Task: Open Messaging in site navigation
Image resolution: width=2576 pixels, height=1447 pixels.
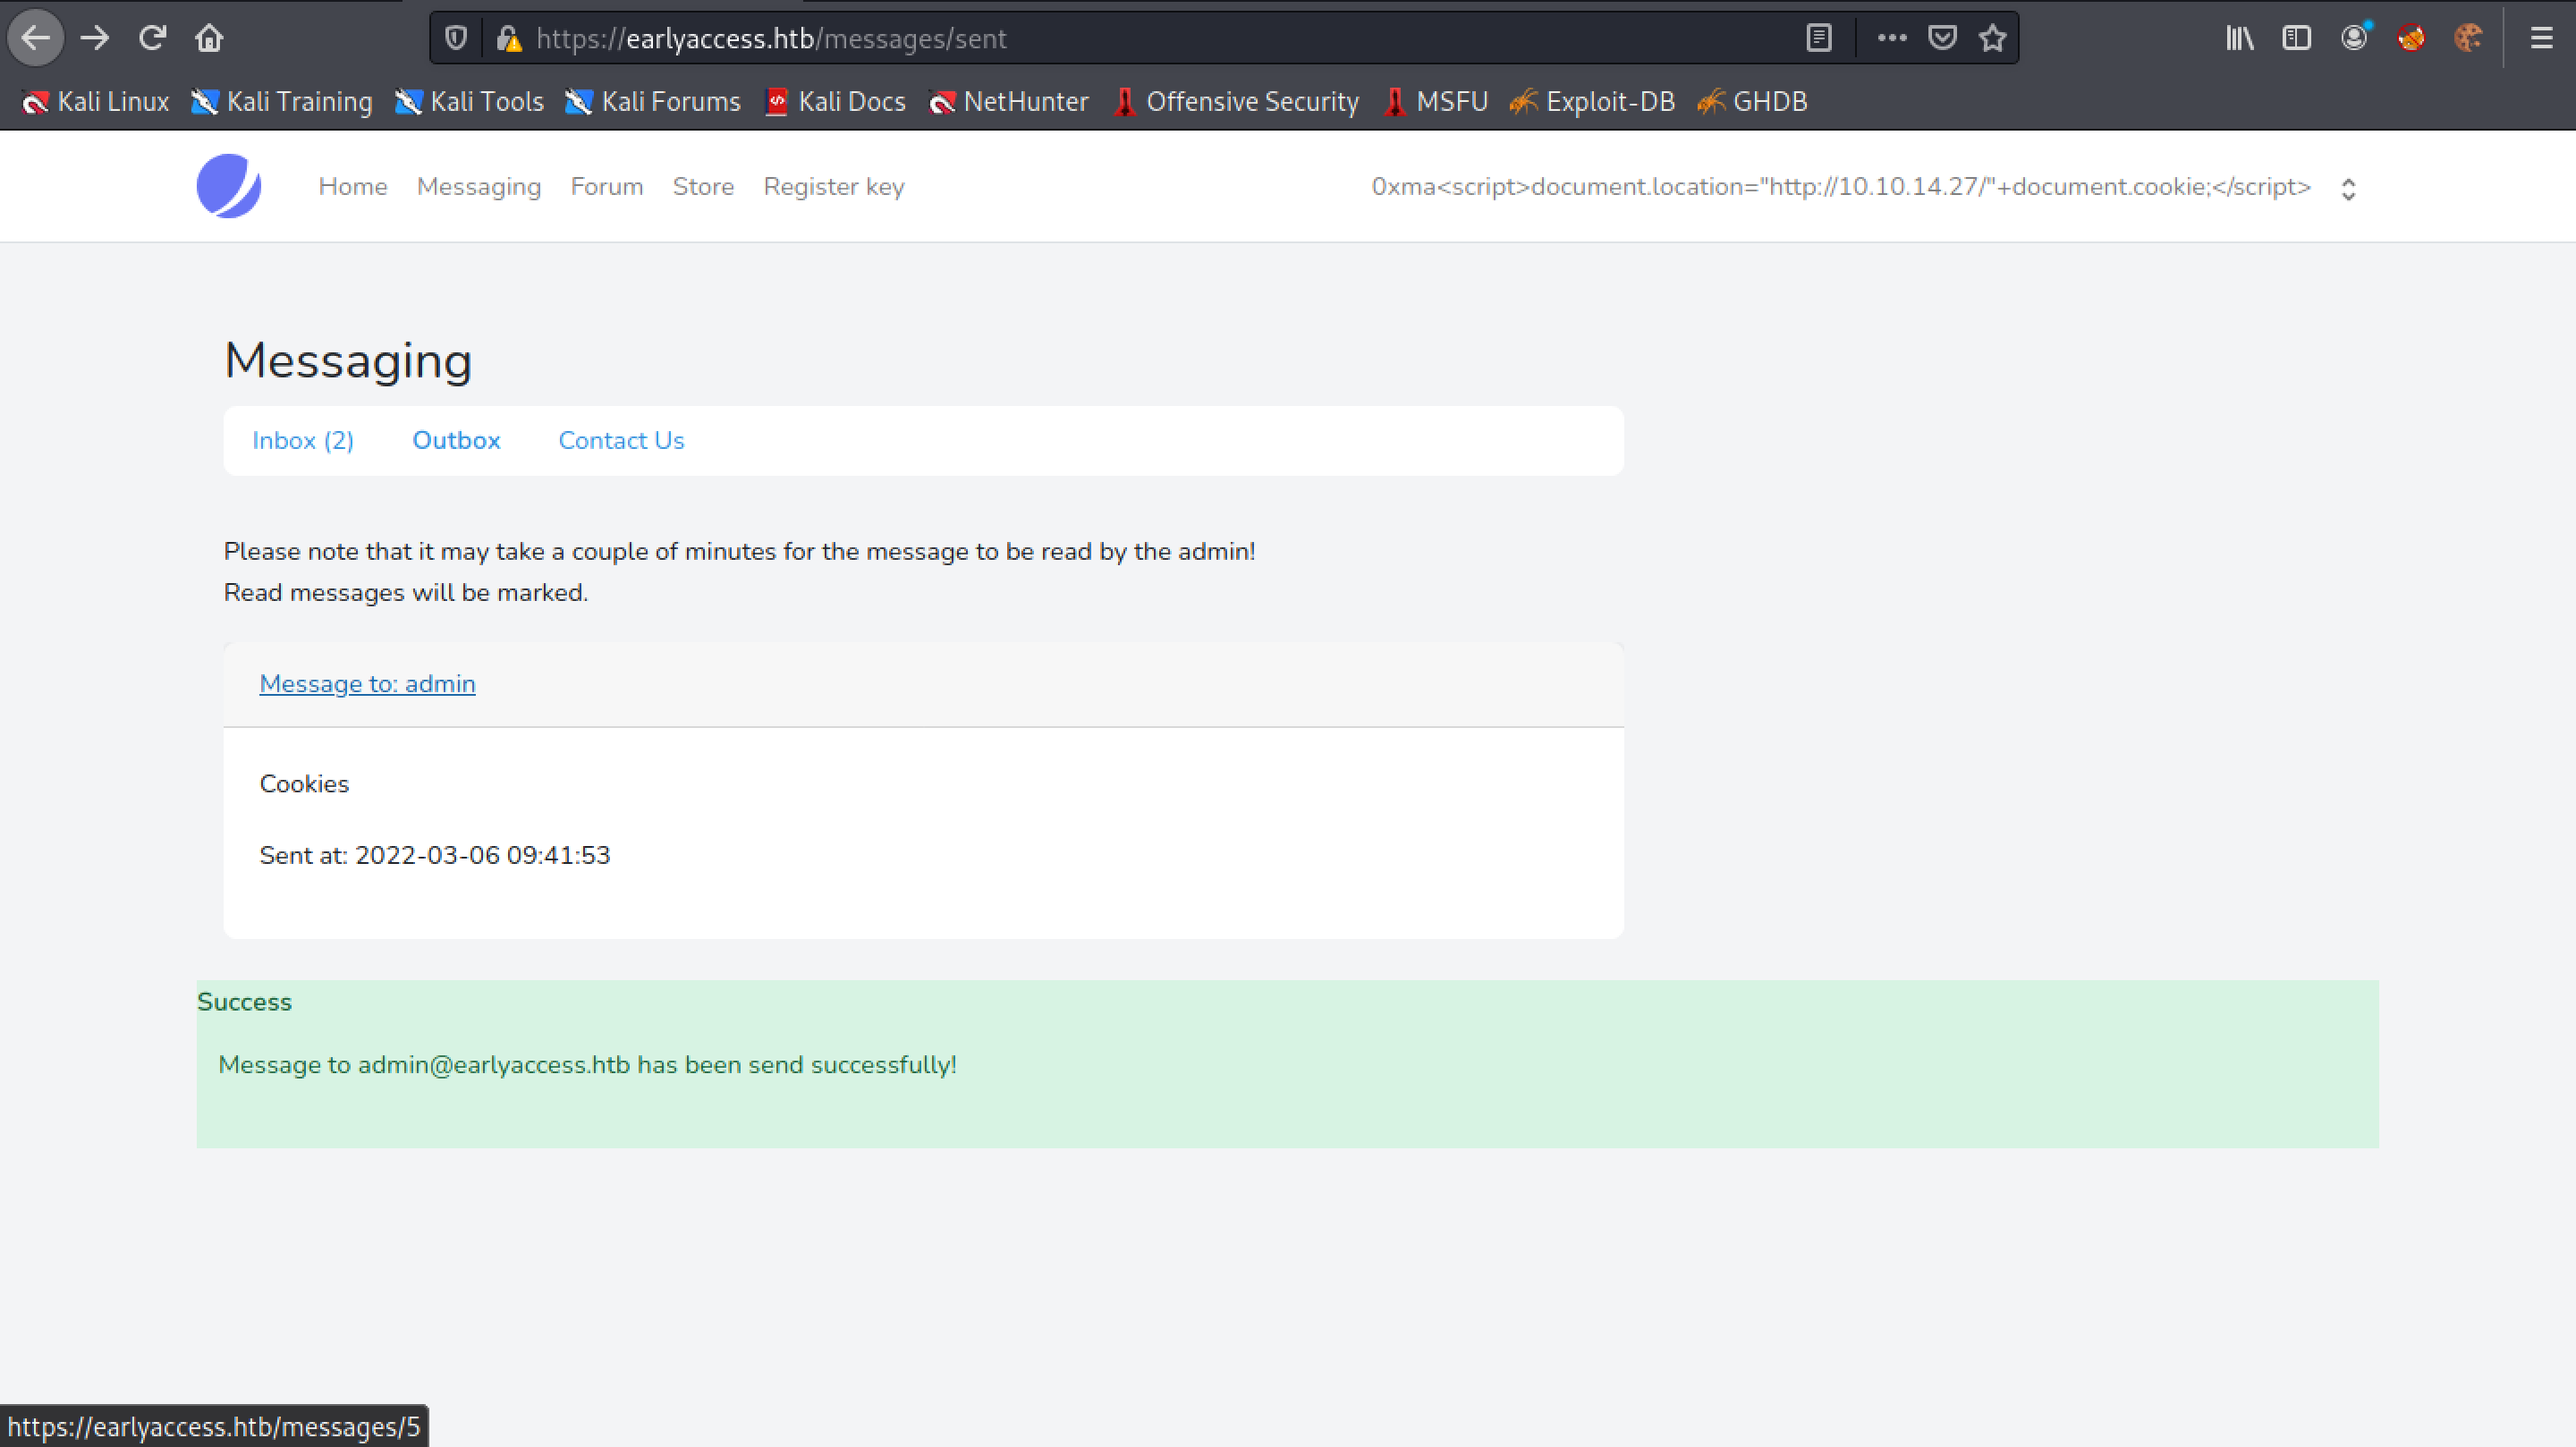Action: pyautogui.click(x=479, y=187)
